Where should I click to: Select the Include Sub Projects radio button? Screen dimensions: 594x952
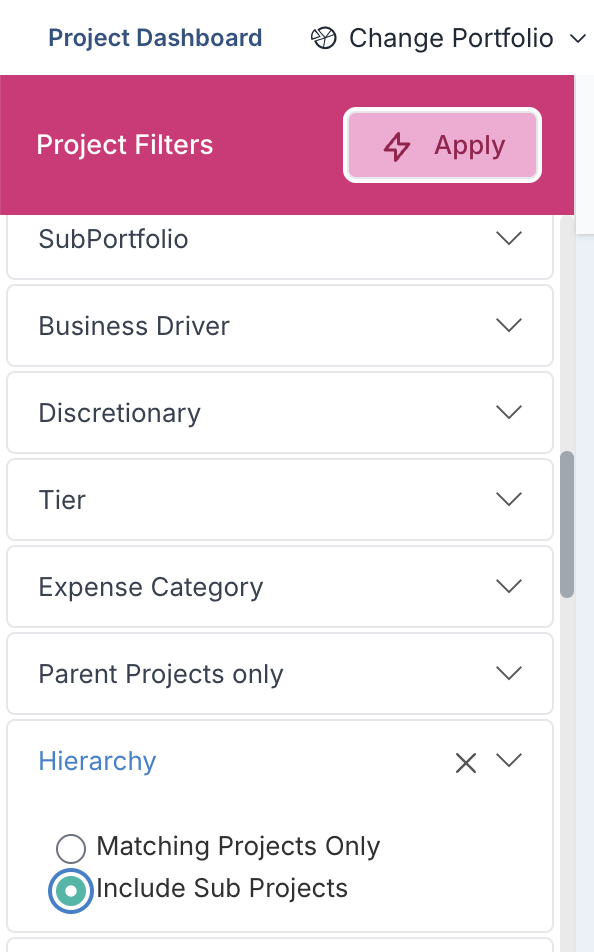[70, 891]
